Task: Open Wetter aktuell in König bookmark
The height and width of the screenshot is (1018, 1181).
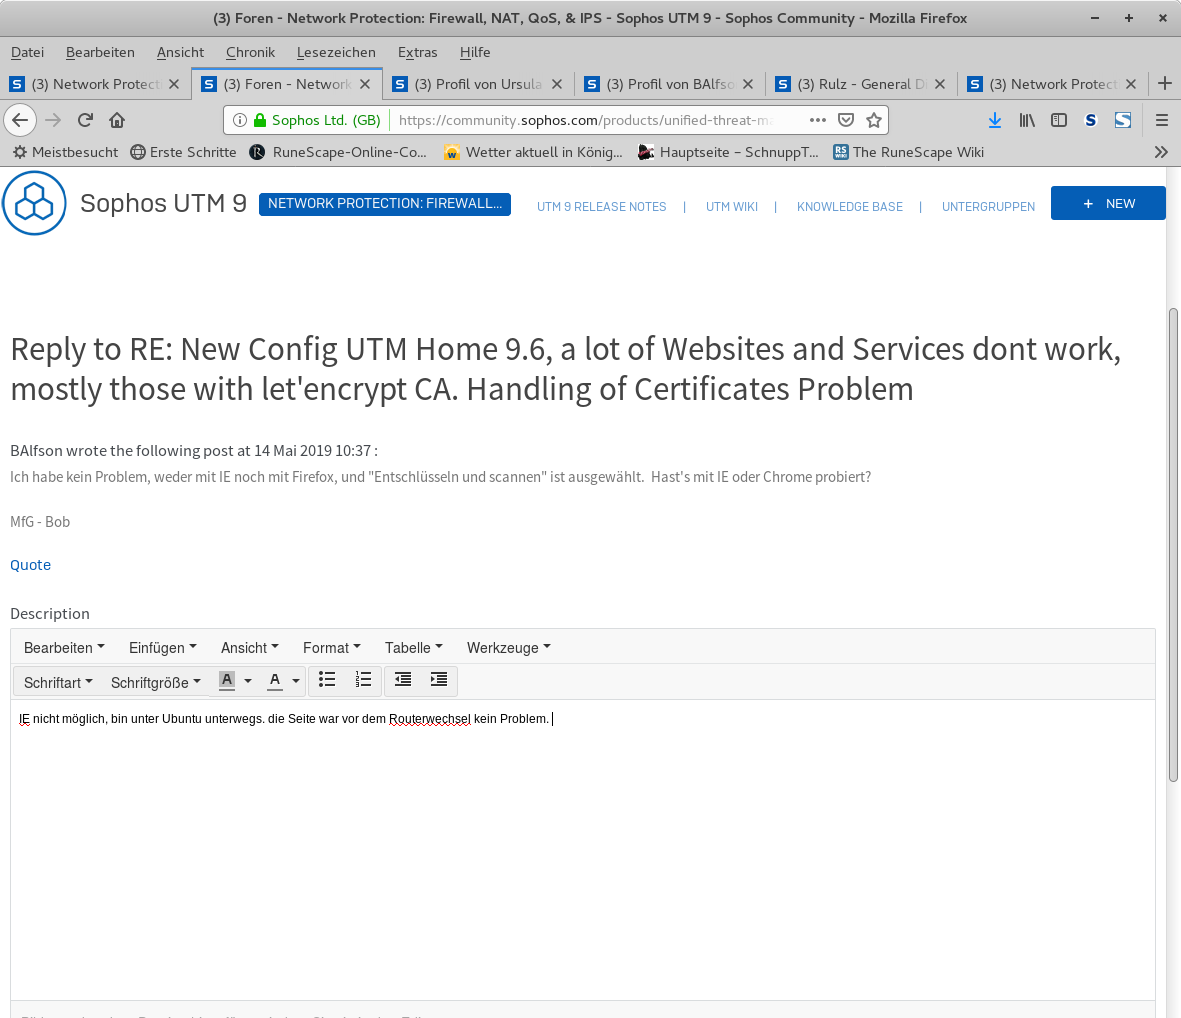Action: click(x=533, y=152)
